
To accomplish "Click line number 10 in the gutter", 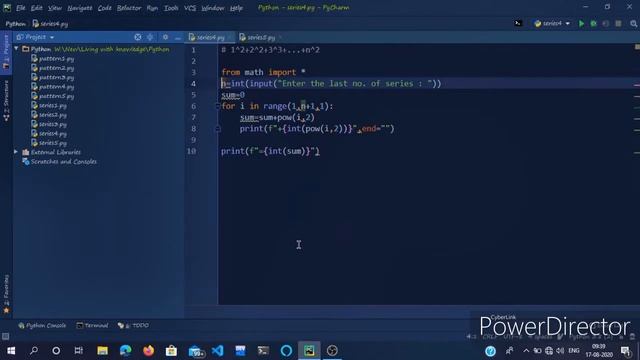I will pos(191,151).
